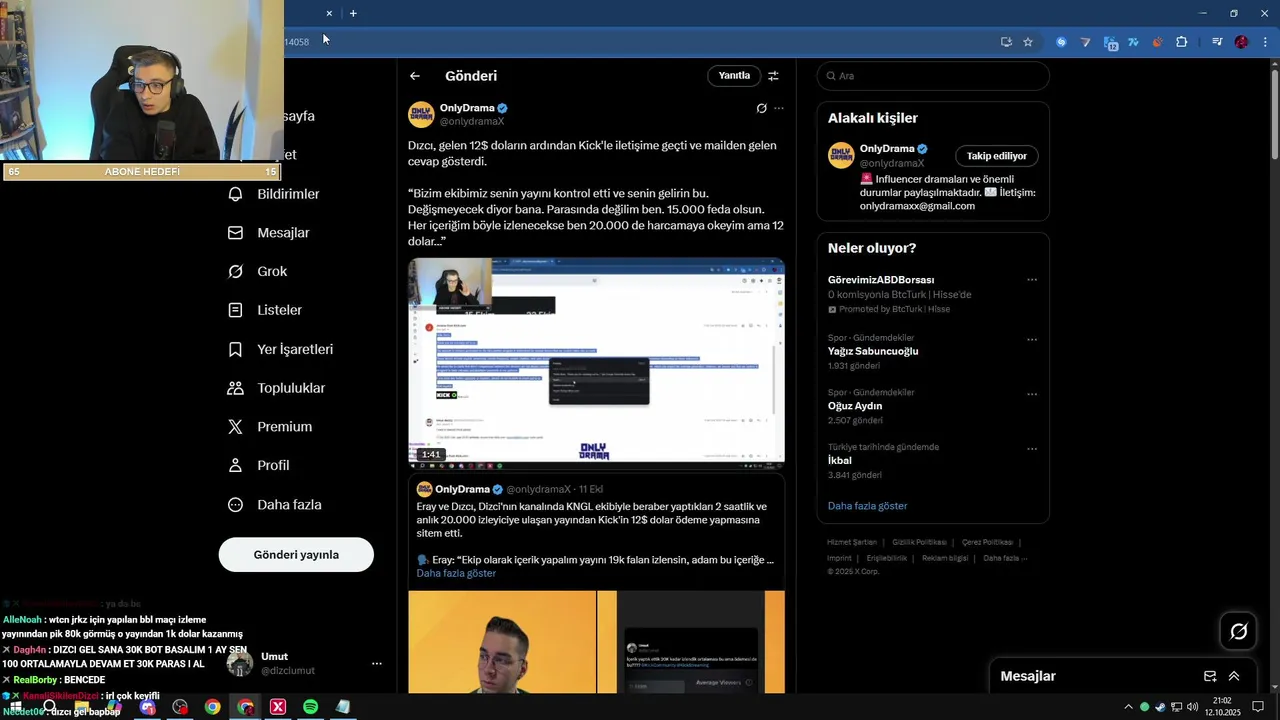Open options for İkbal trend
Image resolution: width=1280 pixels, height=720 pixels.
pos(1032,448)
